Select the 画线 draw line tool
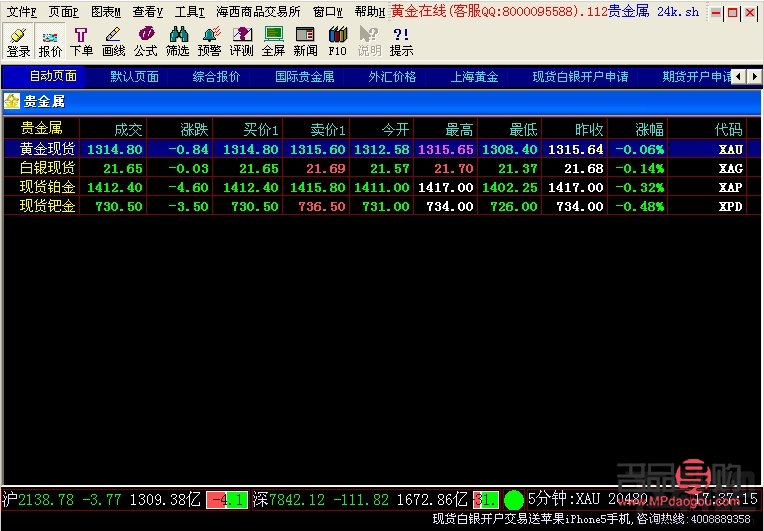 (113, 42)
